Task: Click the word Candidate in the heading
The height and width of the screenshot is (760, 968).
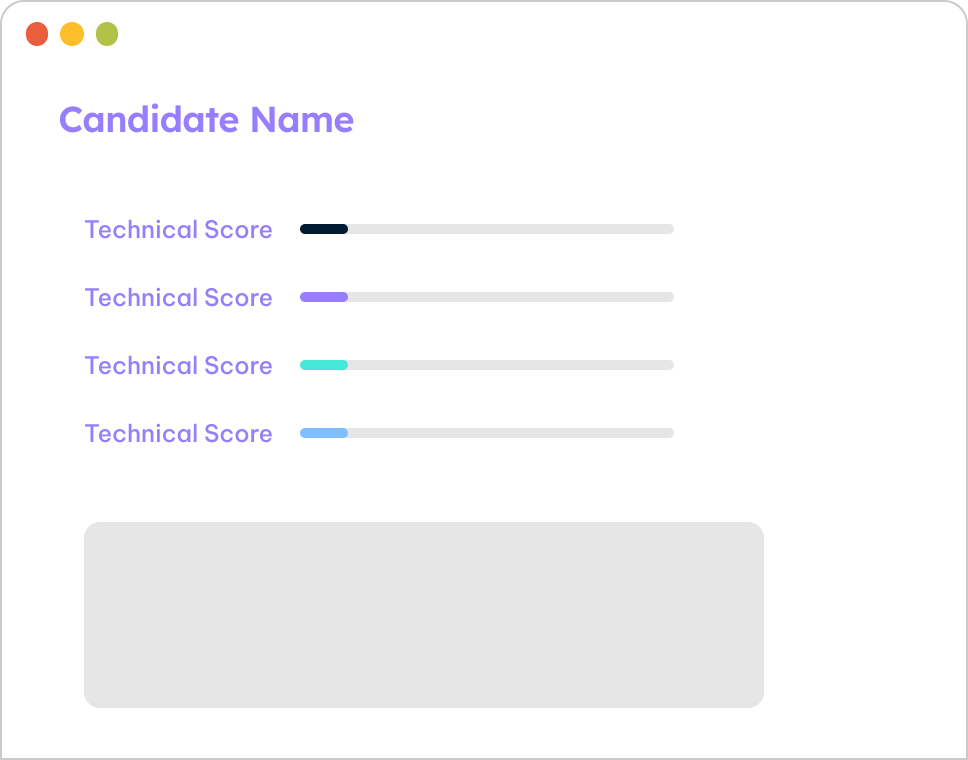Action: tap(149, 119)
